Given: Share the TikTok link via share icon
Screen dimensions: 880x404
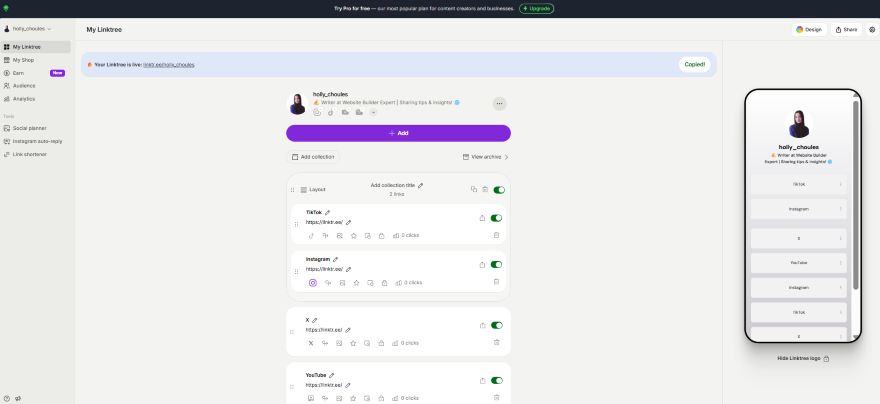Looking at the screenshot, I should coord(482,218).
